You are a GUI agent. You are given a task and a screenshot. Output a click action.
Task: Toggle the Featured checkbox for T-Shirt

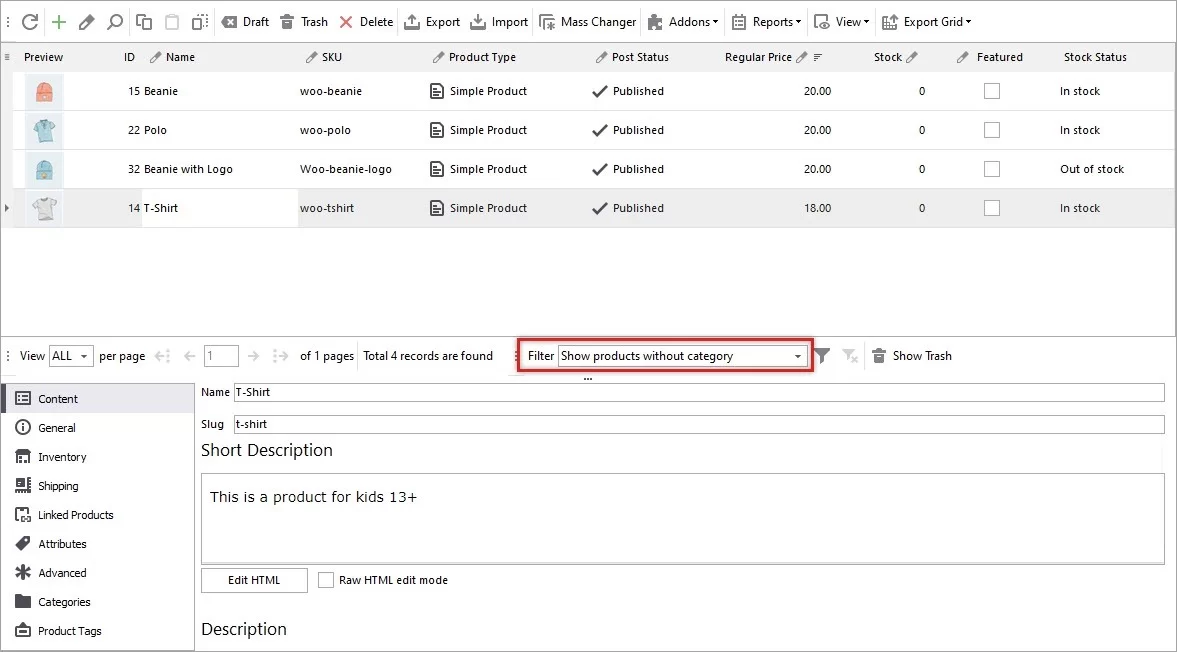991,208
